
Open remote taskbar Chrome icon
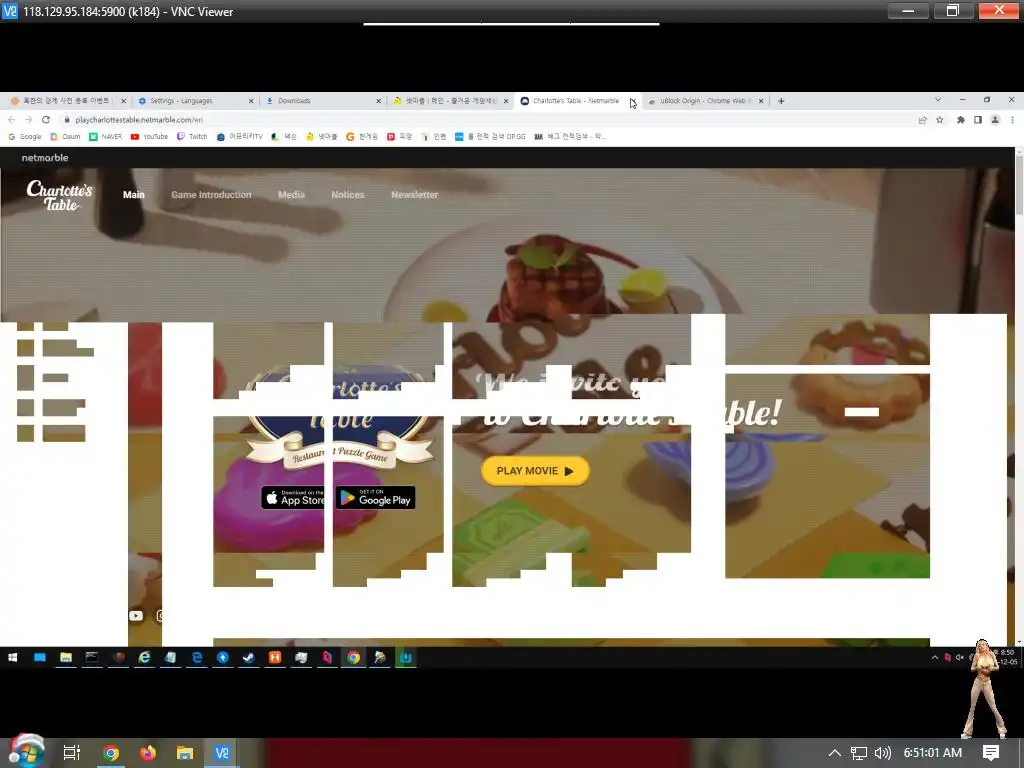click(353, 657)
